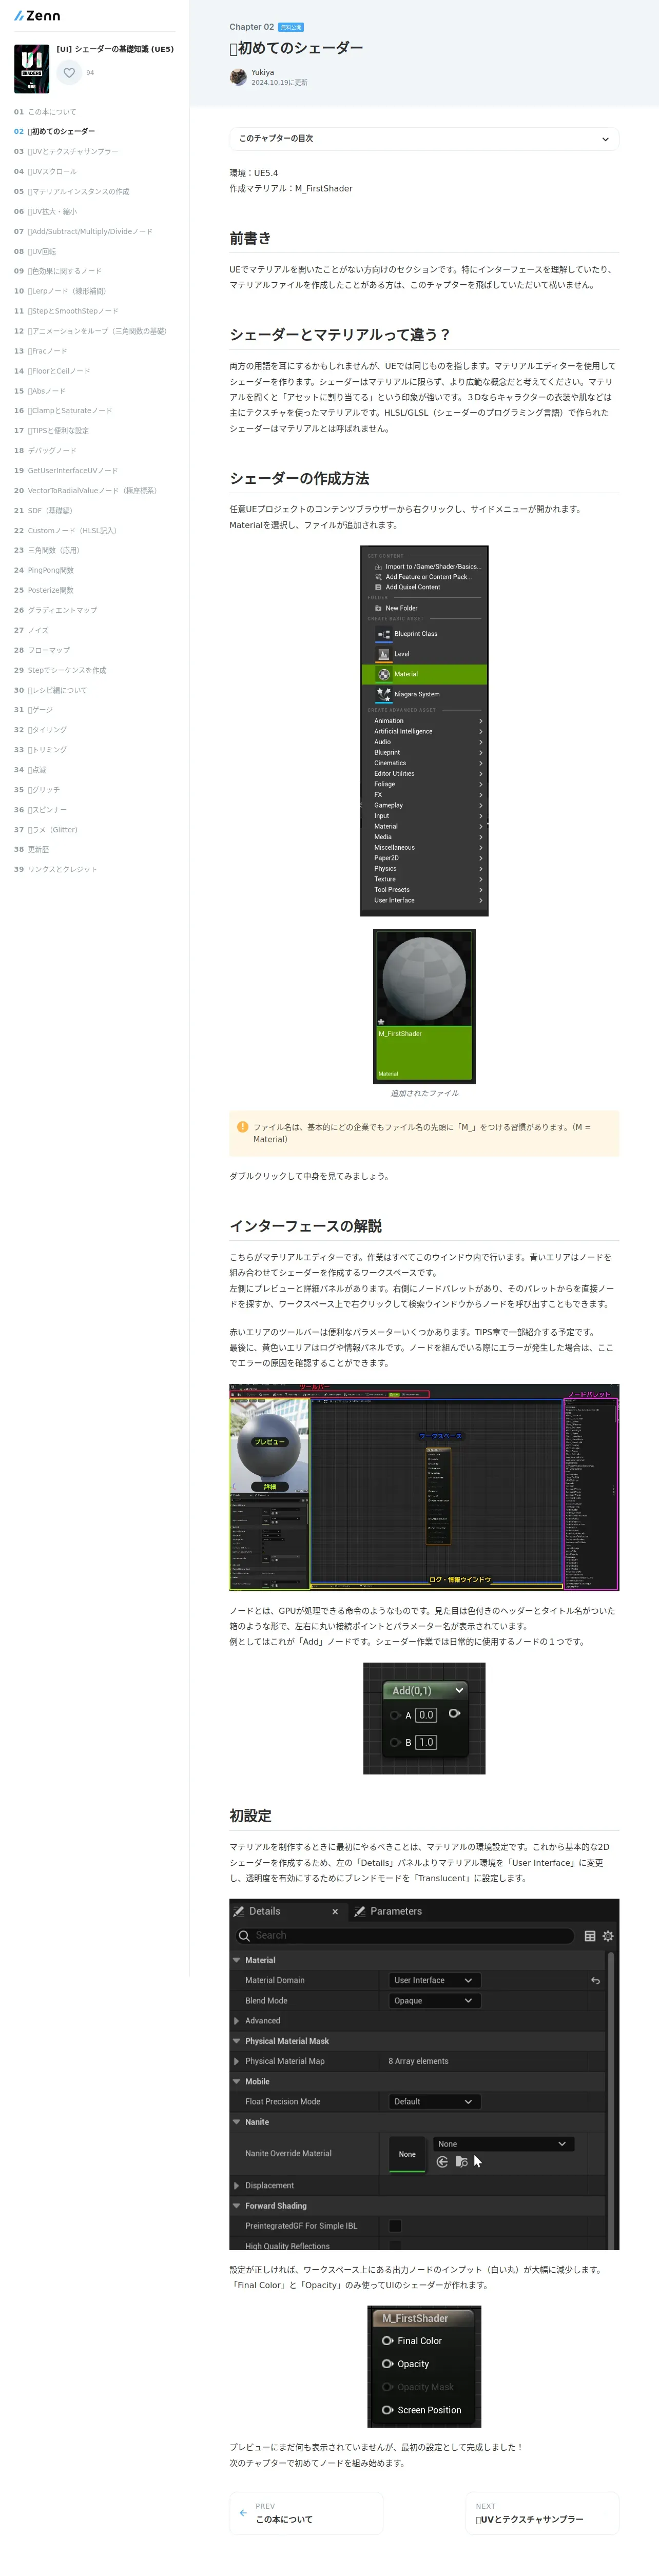Open sidebar chapter 37 ラメ（Glitter）

[46, 830]
